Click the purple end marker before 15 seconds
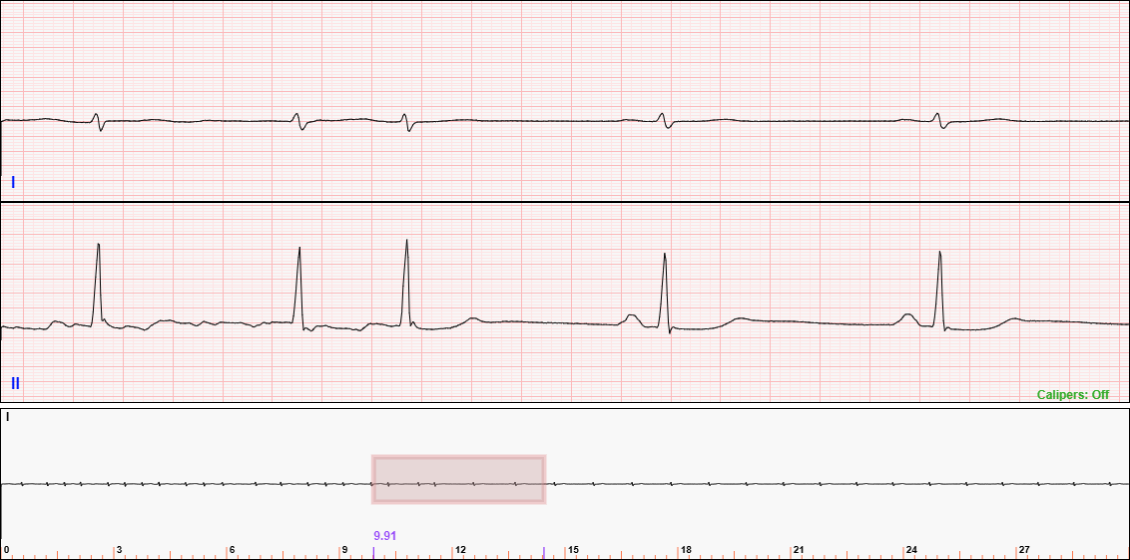This screenshot has height=560, width=1130. (544, 552)
